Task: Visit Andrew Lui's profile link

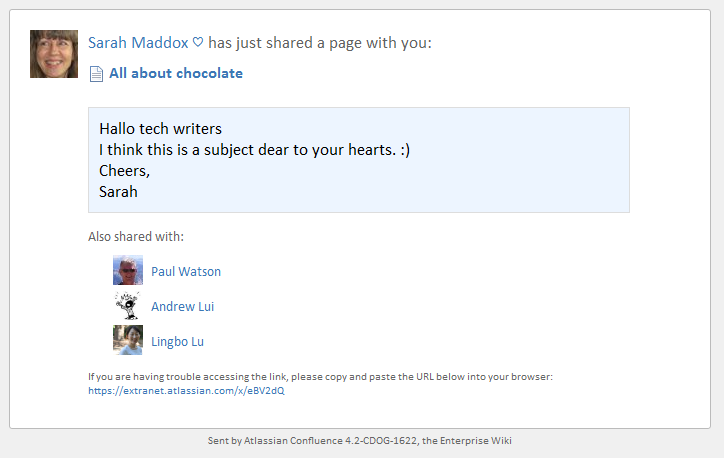Action: click(x=183, y=307)
